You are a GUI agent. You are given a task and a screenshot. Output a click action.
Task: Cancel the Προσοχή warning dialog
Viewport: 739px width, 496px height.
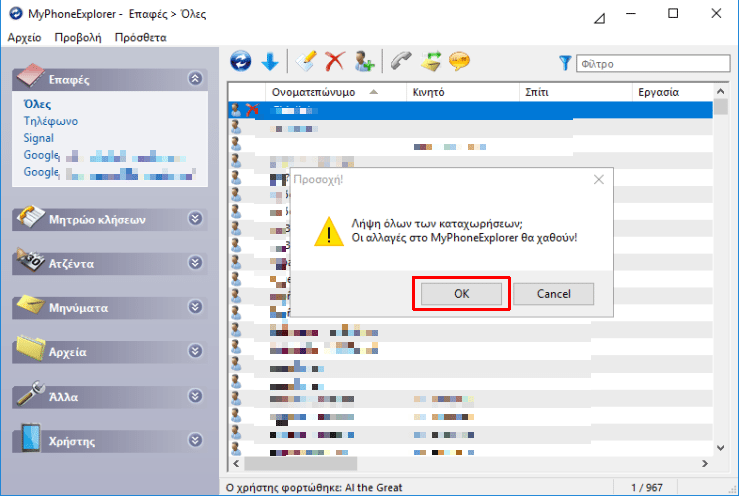click(x=553, y=294)
